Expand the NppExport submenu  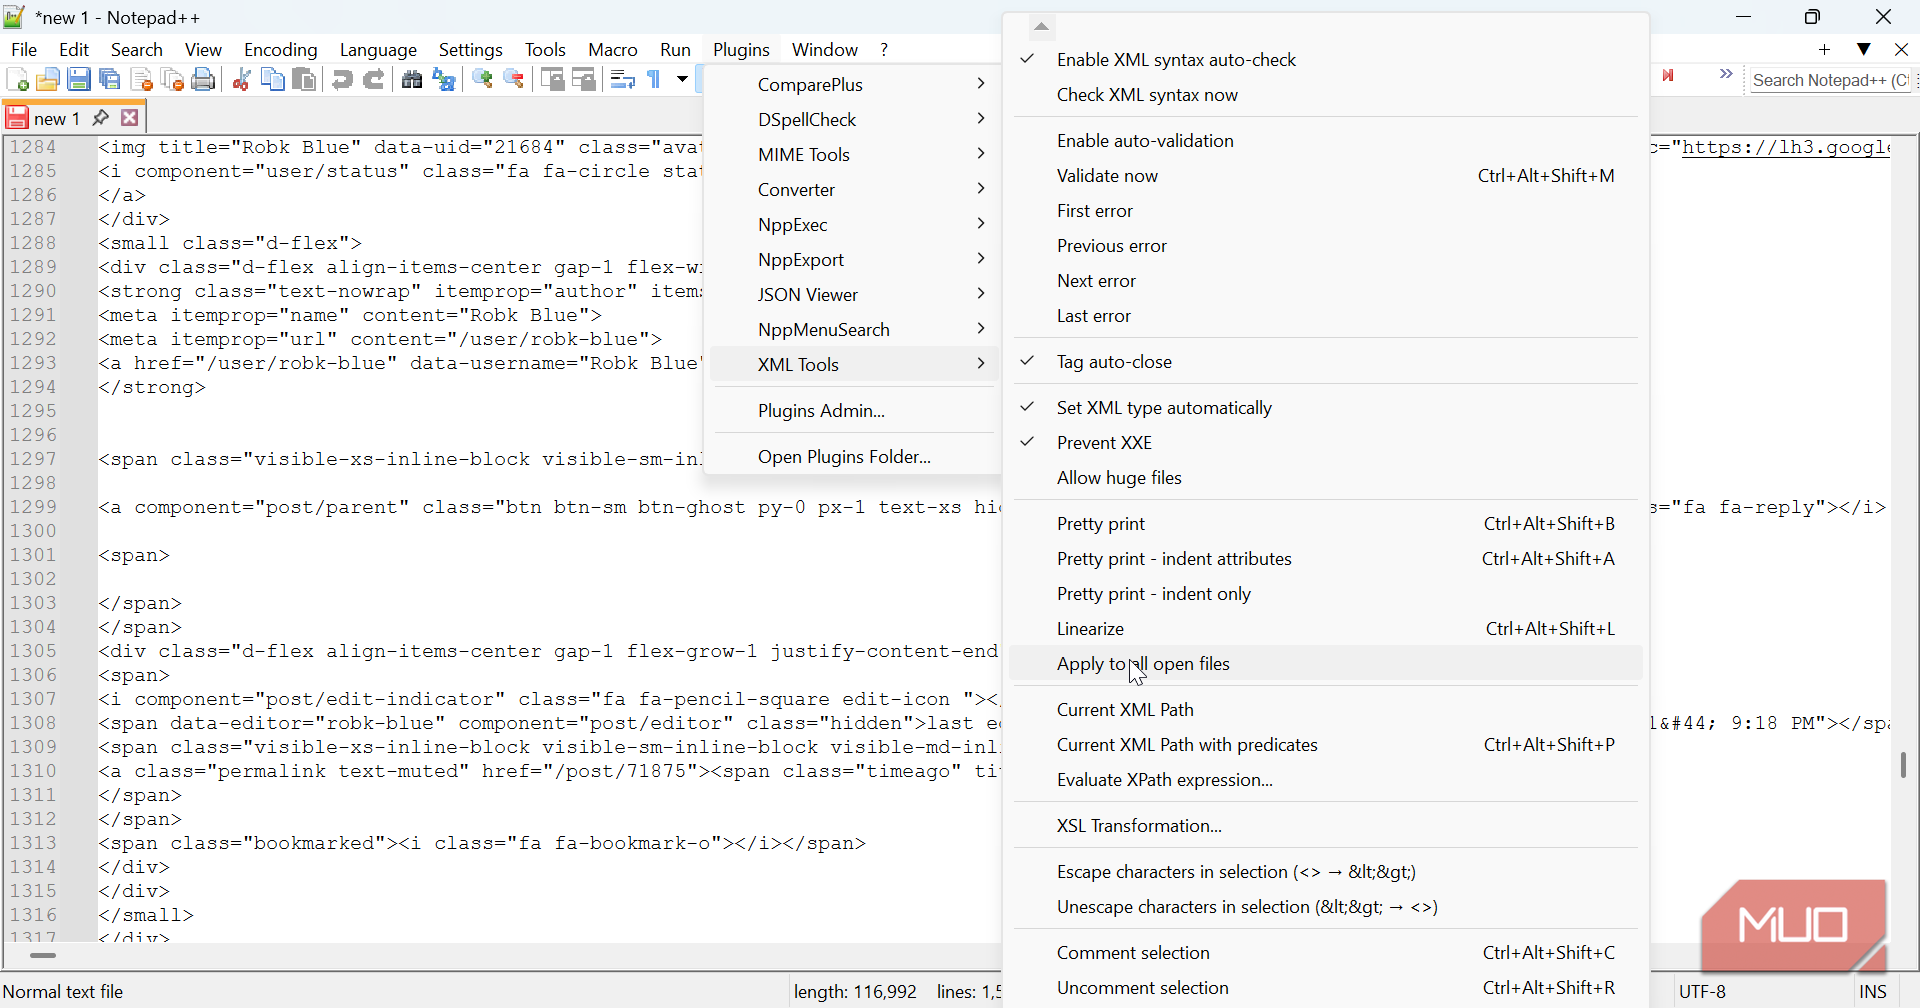point(853,260)
